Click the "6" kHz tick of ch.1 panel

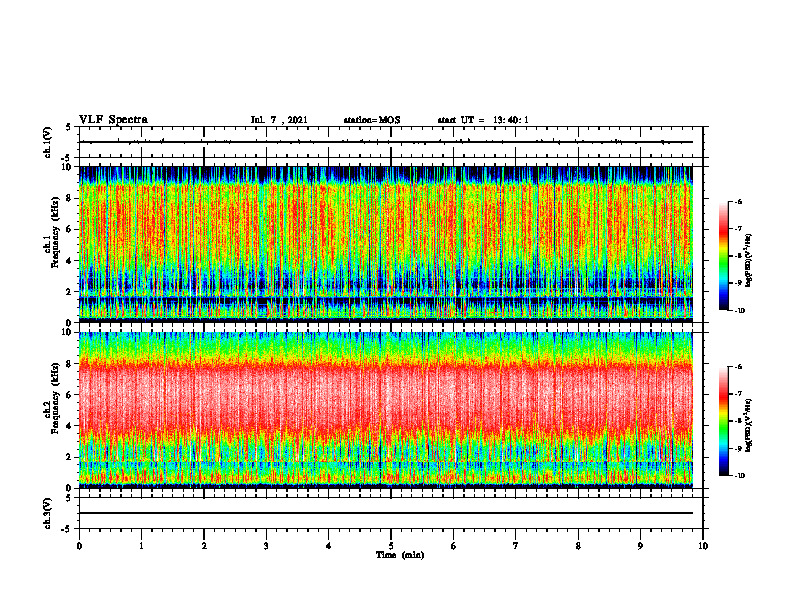coord(70,229)
